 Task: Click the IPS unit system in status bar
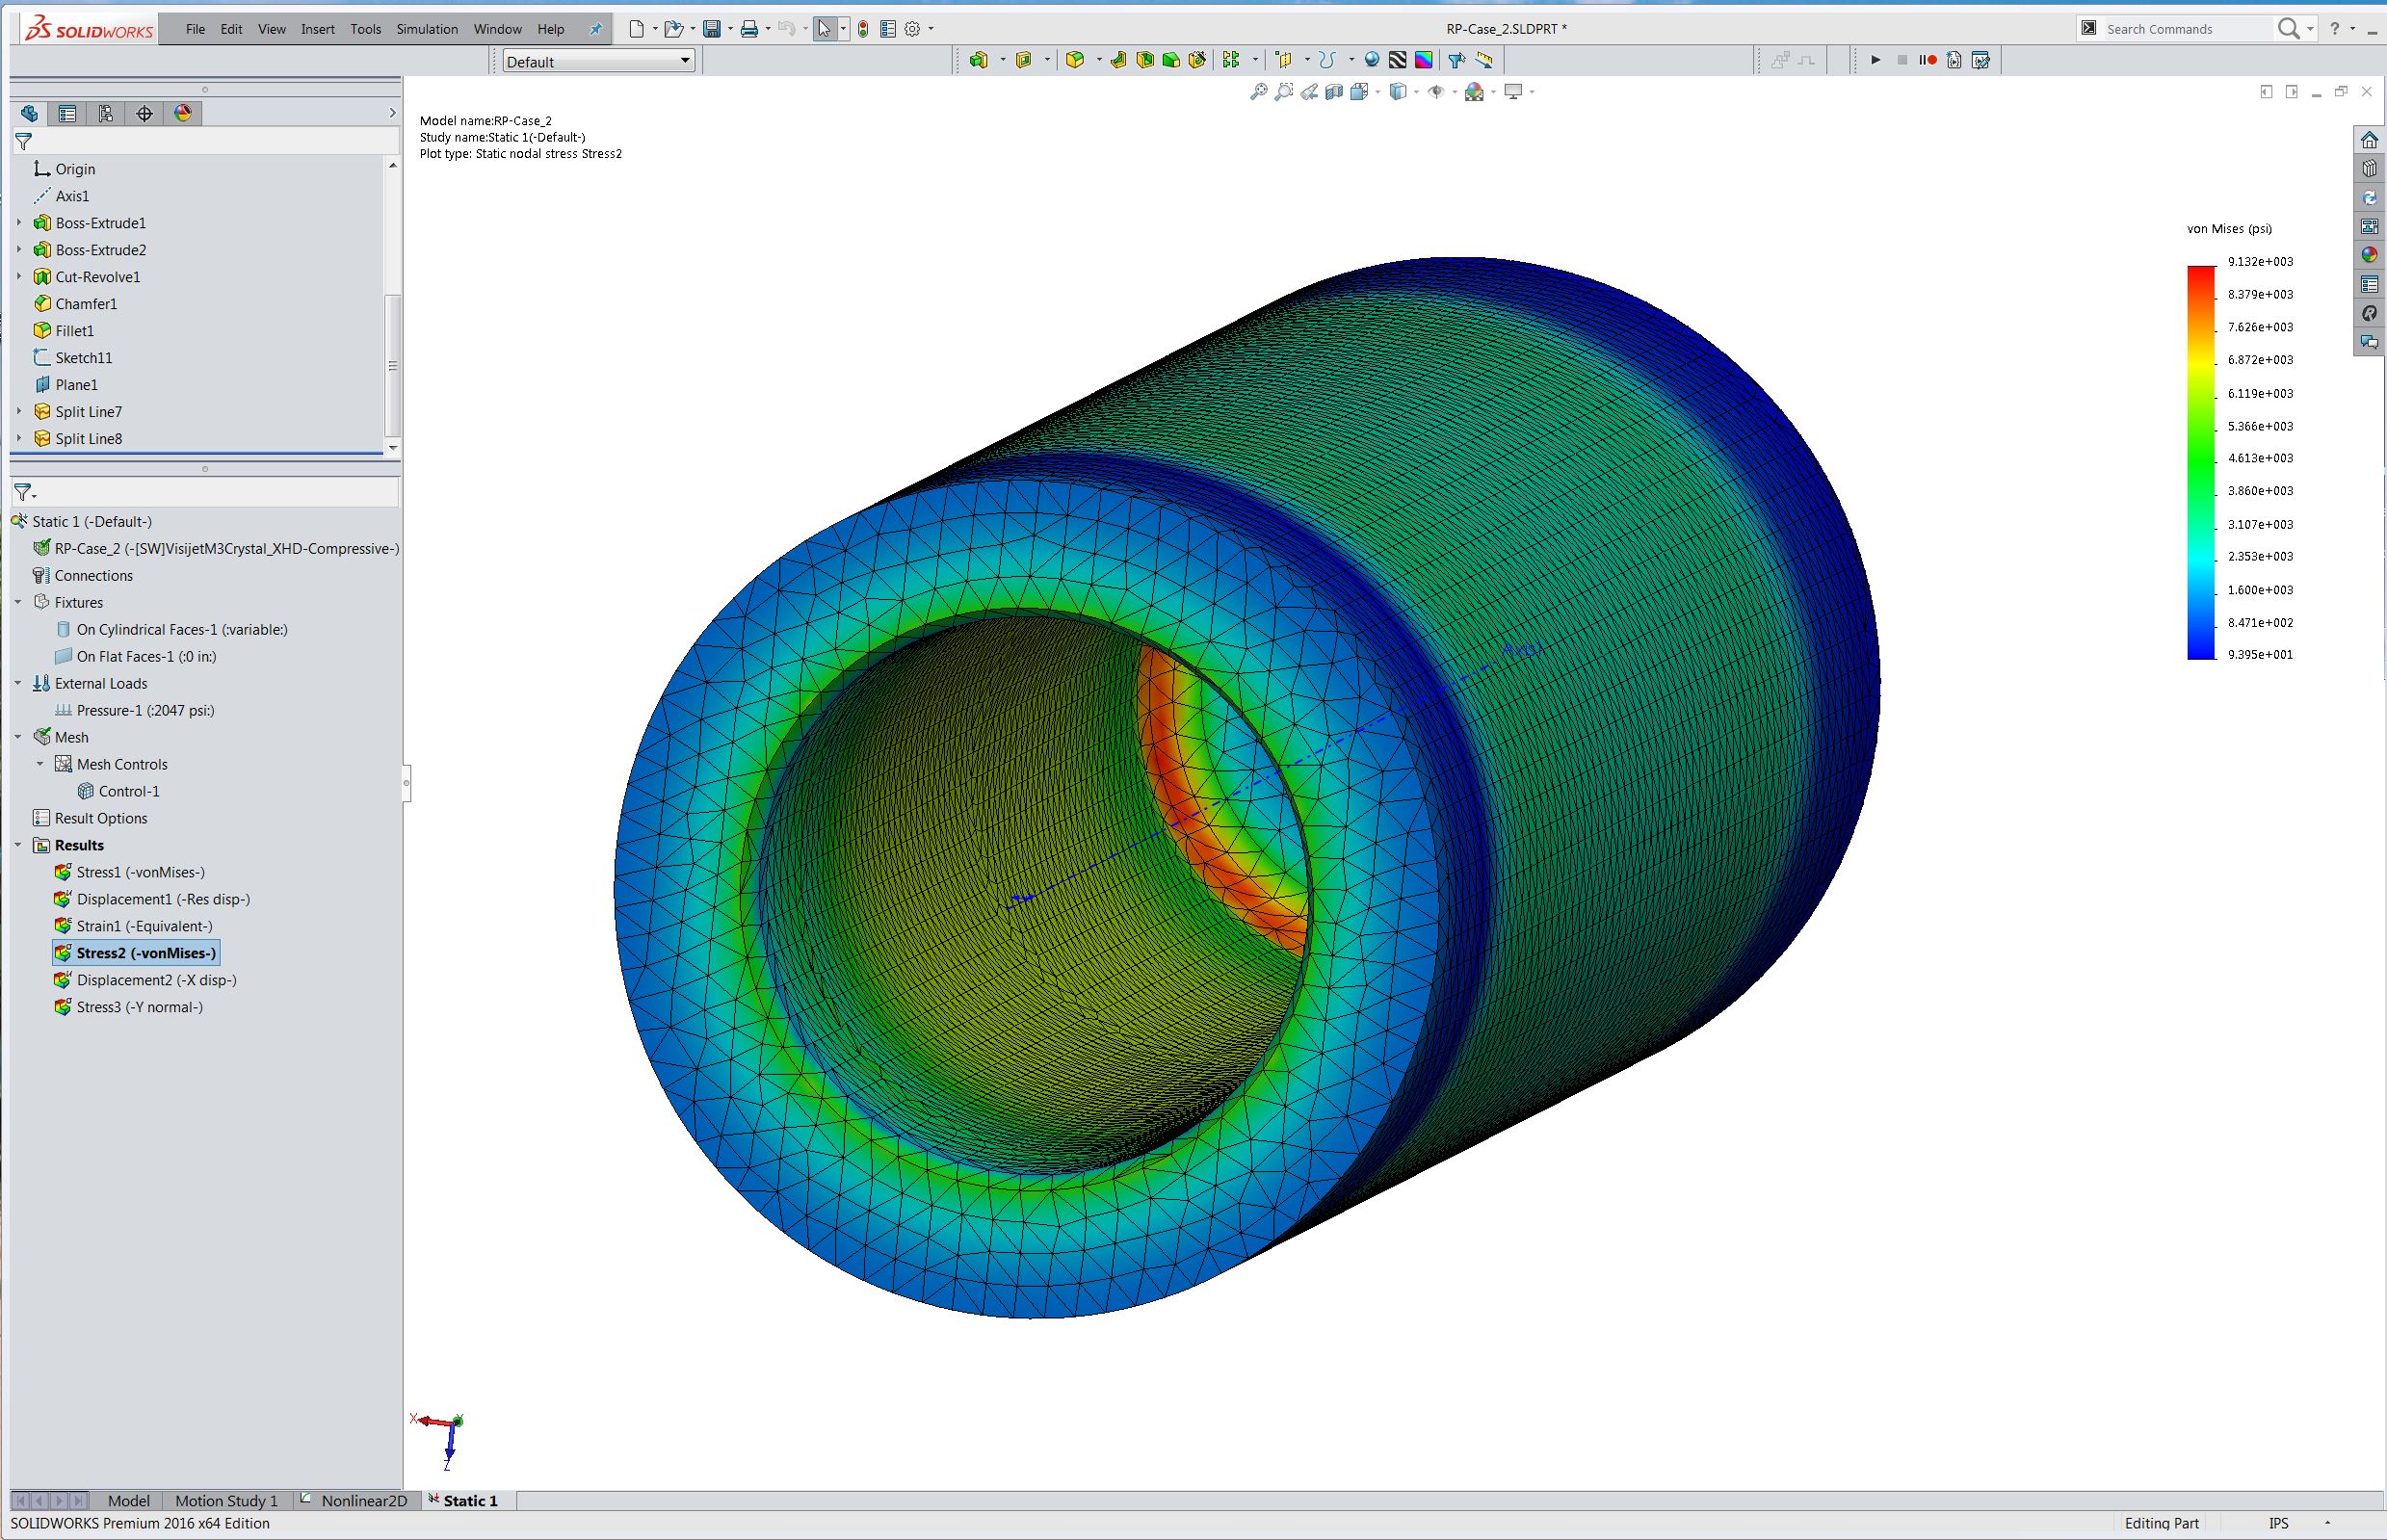[x=2278, y=1523]
